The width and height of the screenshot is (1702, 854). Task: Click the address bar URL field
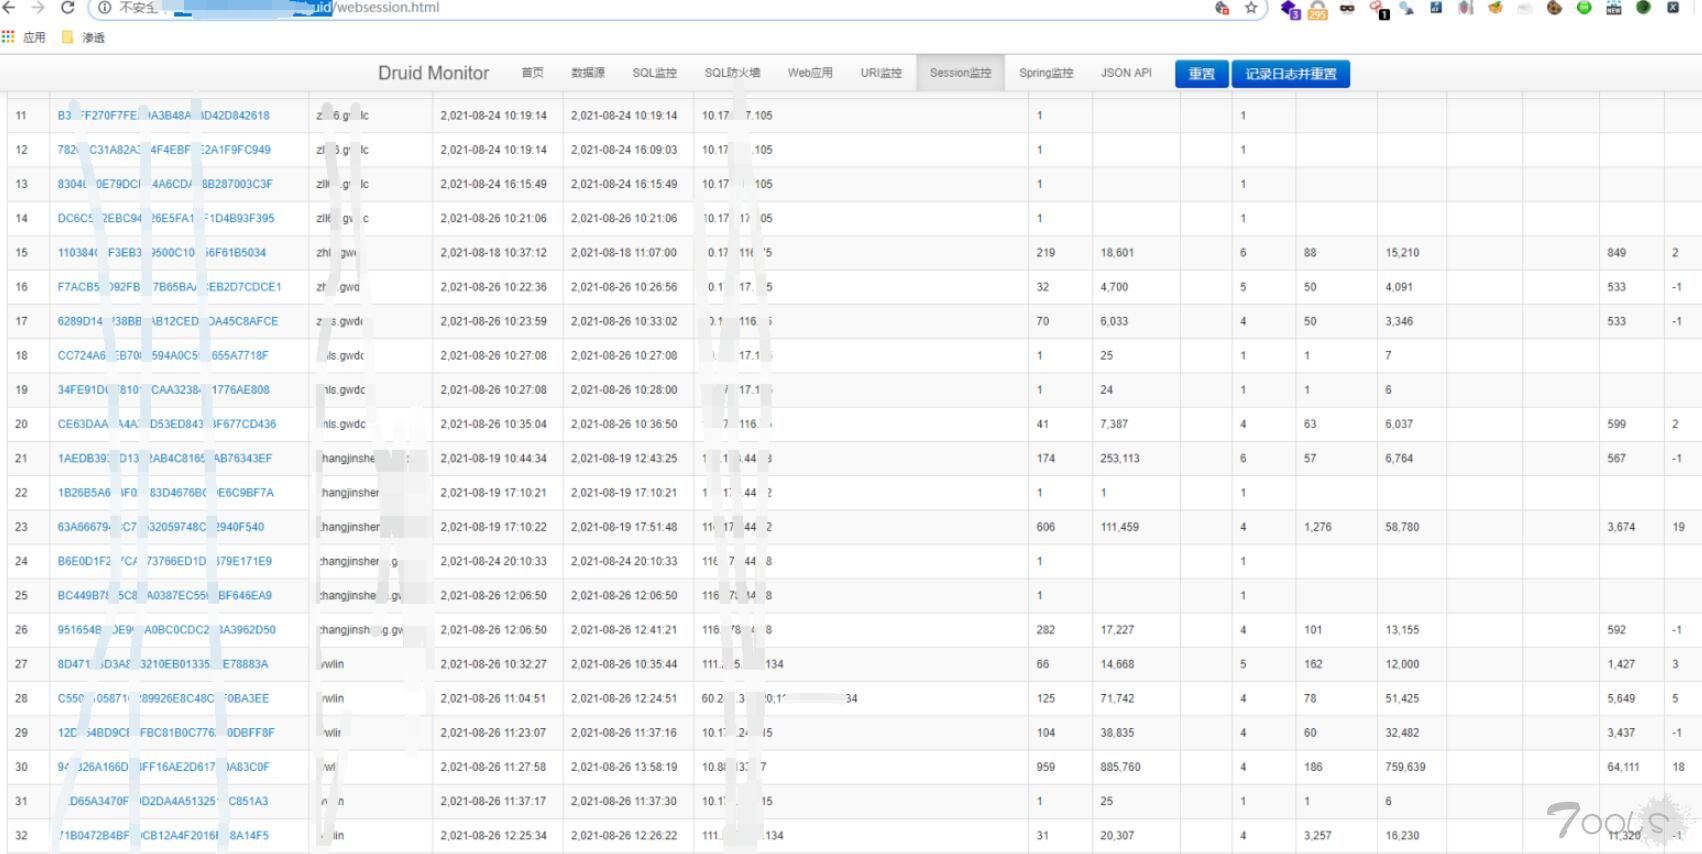pos(700,8)
